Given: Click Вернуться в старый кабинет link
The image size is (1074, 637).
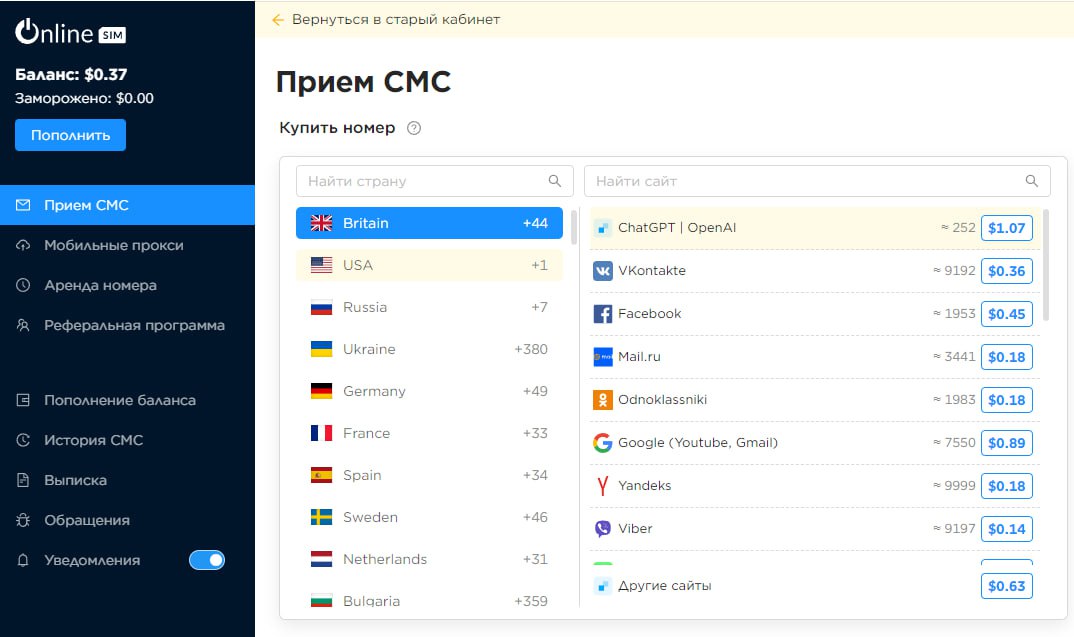Looking at the screenshot, I should pyautogui.click(x=396, y=20).
